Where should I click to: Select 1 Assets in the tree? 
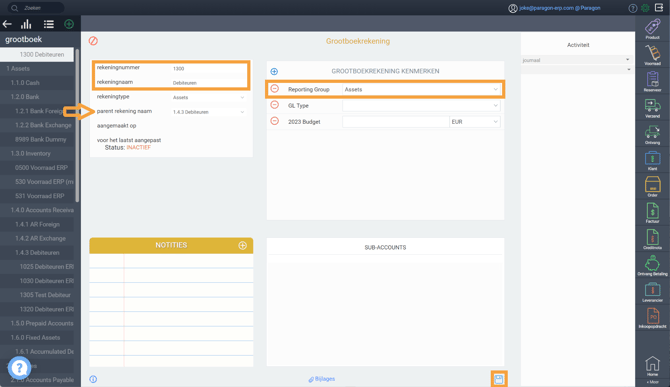click(37, 68)
